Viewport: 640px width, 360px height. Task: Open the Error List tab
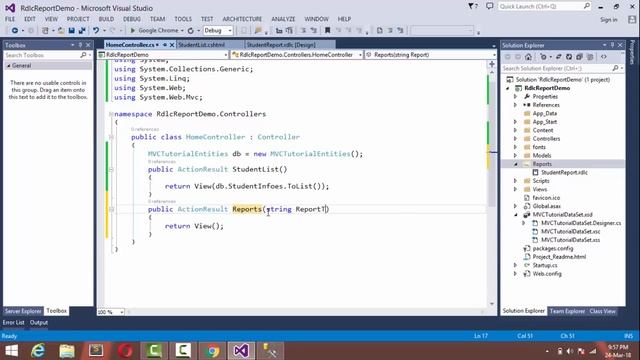pos(13,322)
